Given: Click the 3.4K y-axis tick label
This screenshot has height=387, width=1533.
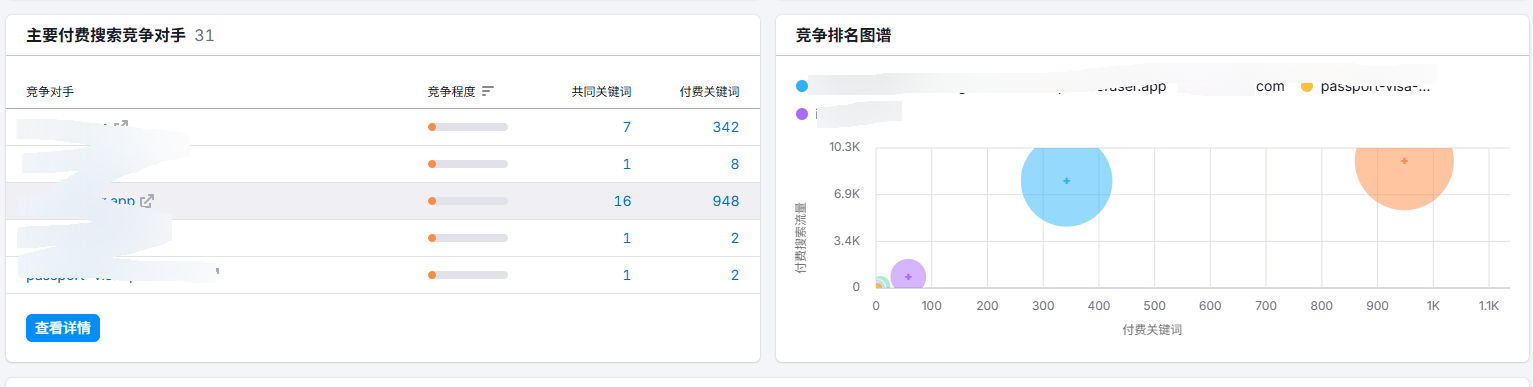Looking at the screenshot, I should 847,240.
